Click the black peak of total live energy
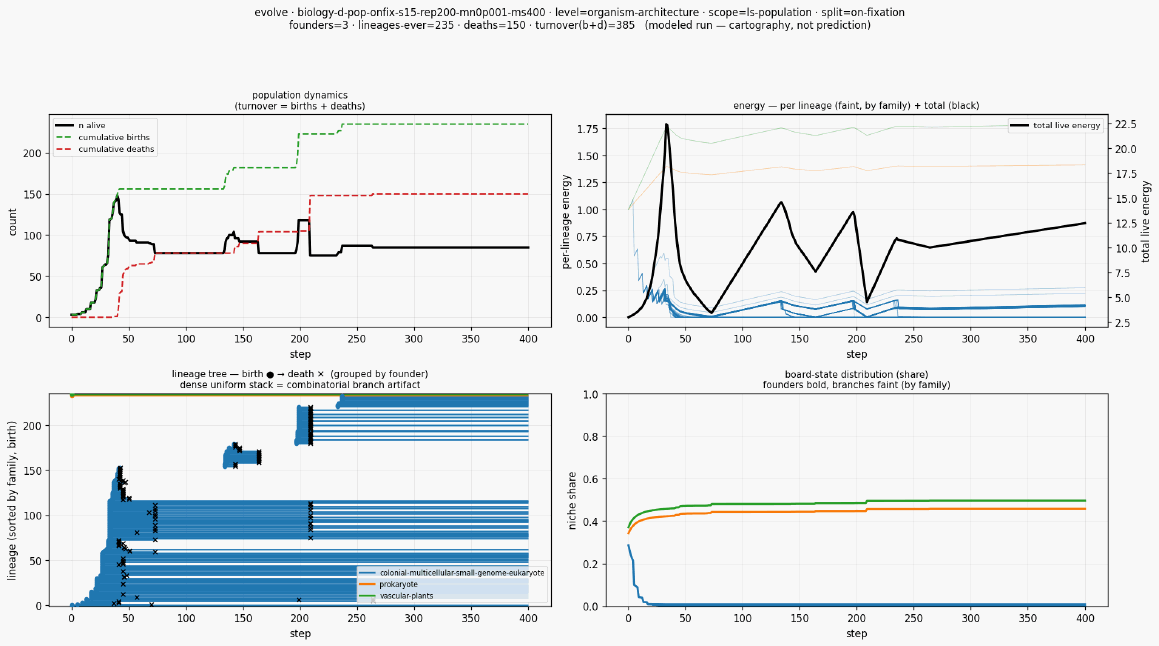This screenshot has height=646, width=1159. 667,125
